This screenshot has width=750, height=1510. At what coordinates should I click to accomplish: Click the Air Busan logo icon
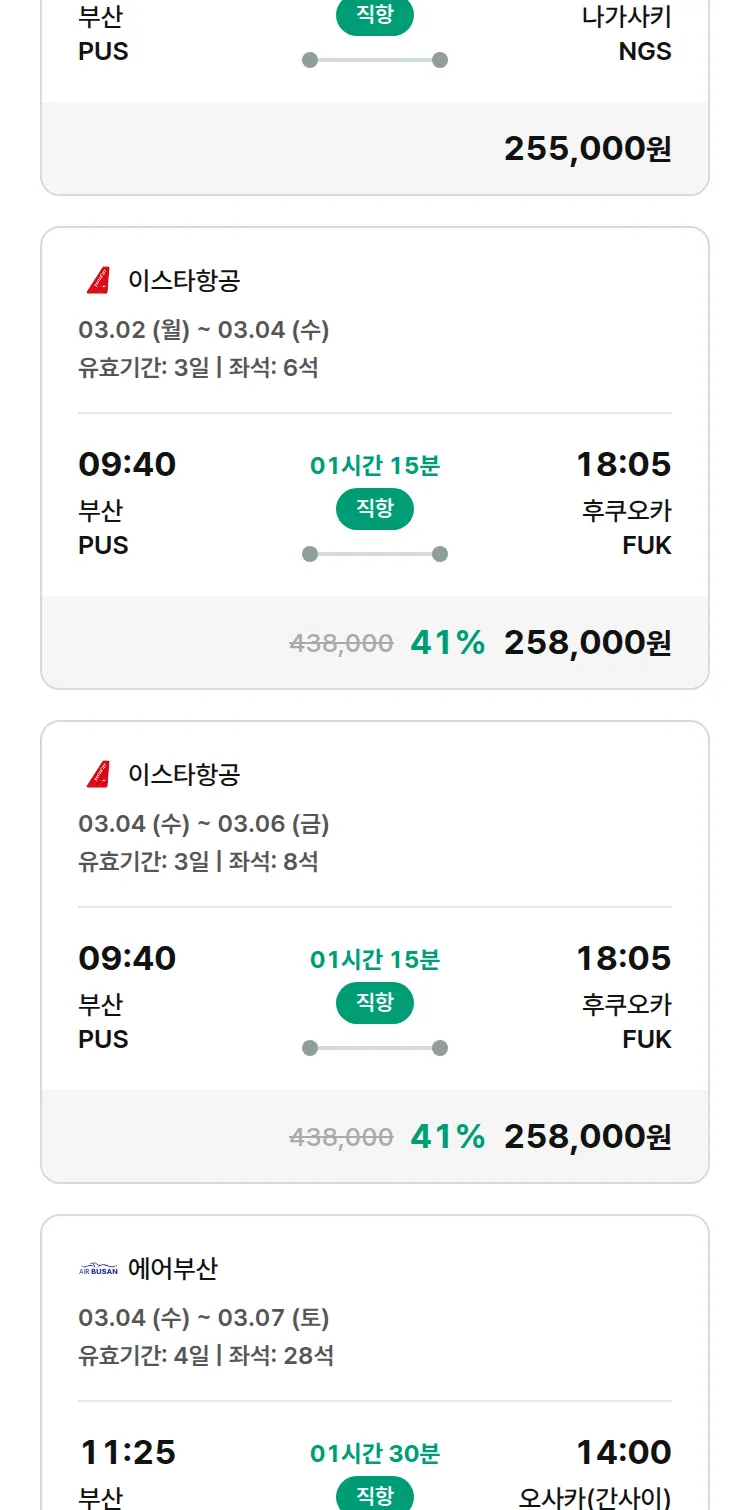[98, 1270]
